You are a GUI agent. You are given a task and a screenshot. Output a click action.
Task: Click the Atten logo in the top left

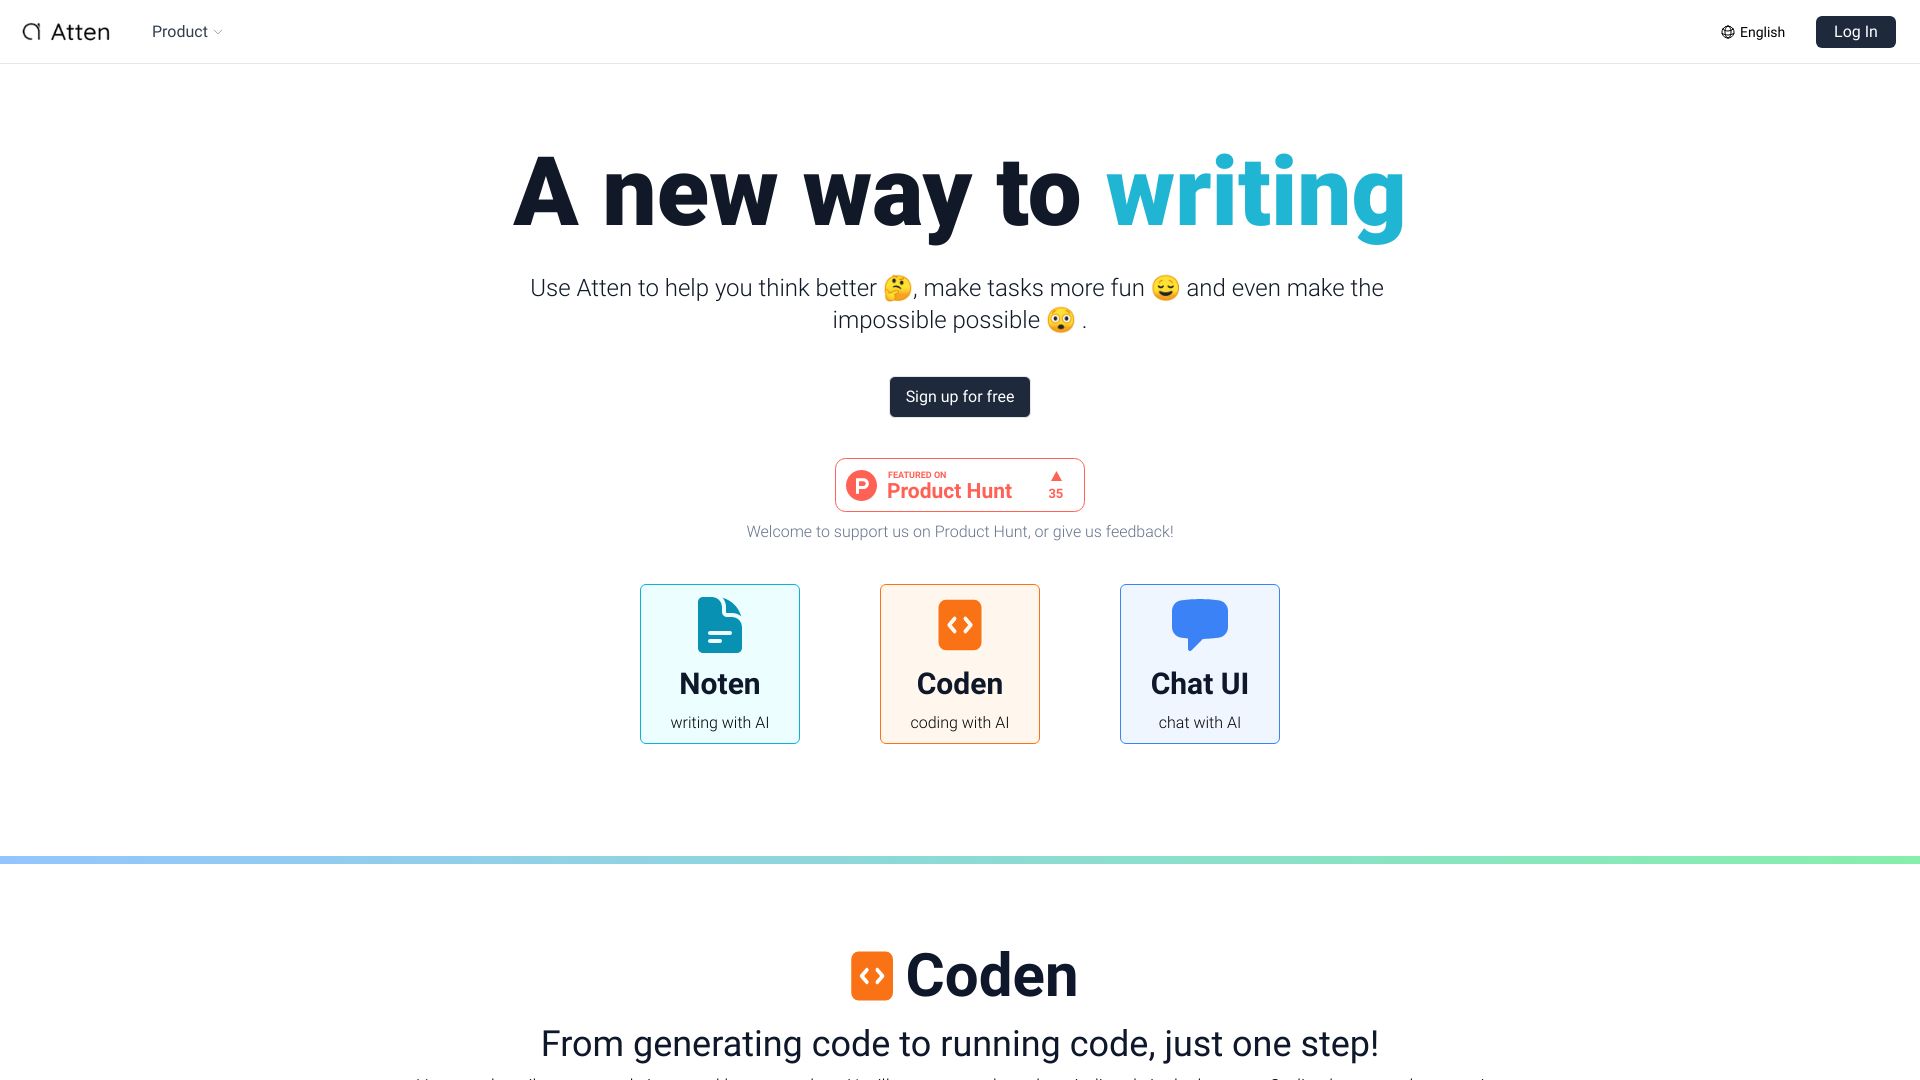point(66,30)
